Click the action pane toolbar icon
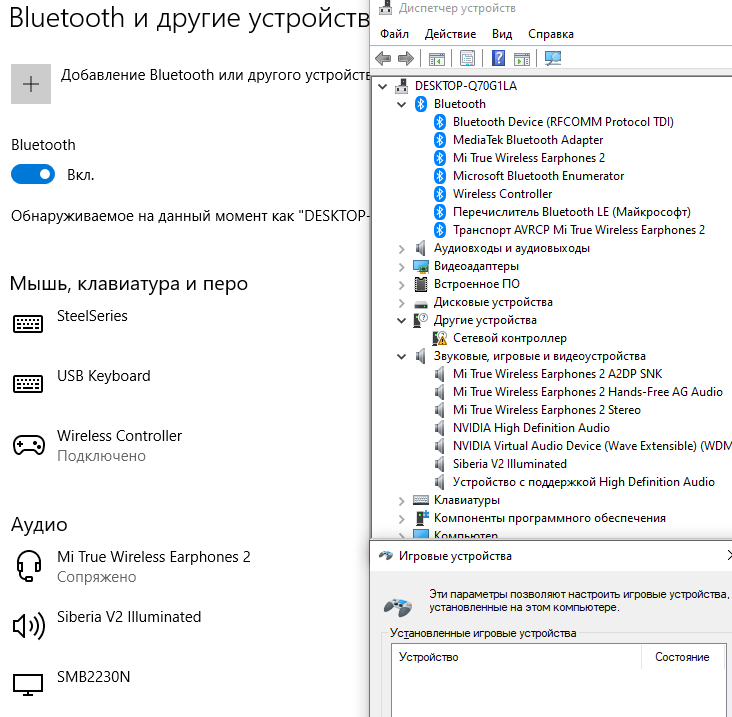The image size is (732, 717). click(x=521, y=59)
